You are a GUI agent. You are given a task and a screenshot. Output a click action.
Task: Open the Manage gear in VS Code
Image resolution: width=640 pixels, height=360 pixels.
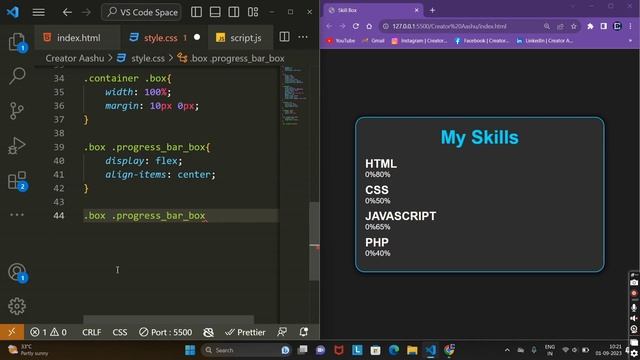coord(17,306)
